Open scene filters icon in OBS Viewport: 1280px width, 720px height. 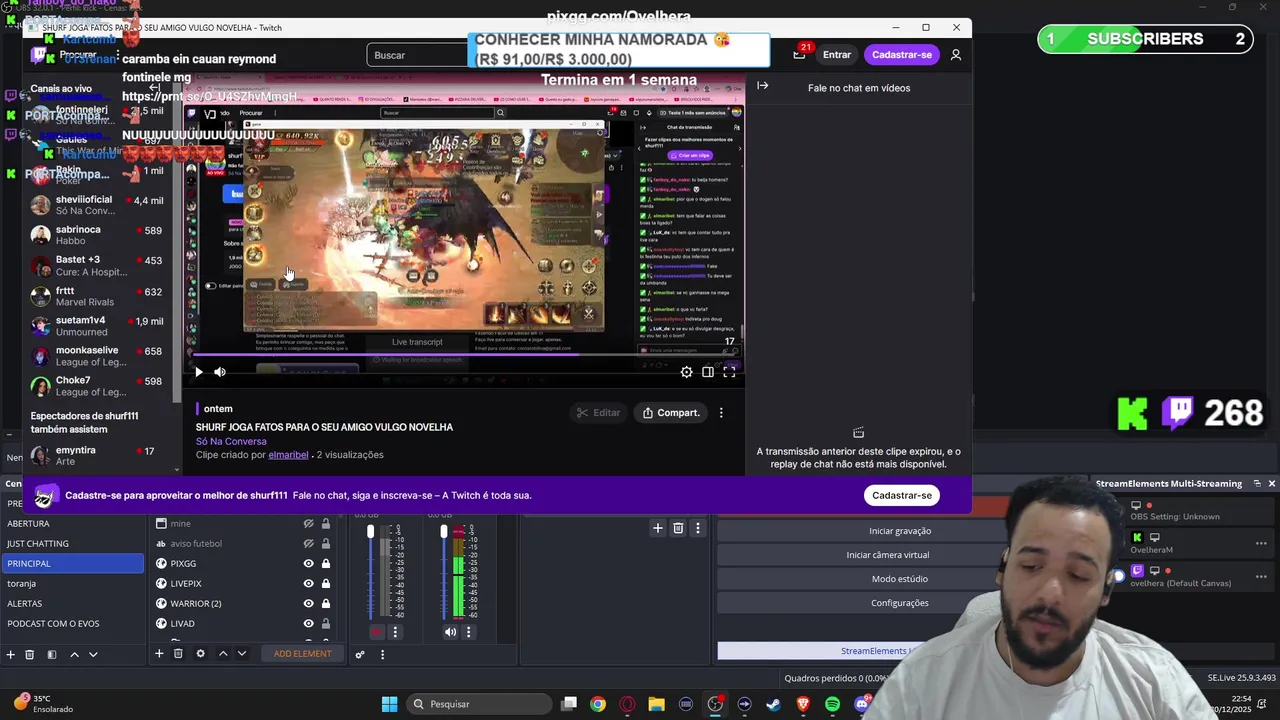tap(52, 654)
